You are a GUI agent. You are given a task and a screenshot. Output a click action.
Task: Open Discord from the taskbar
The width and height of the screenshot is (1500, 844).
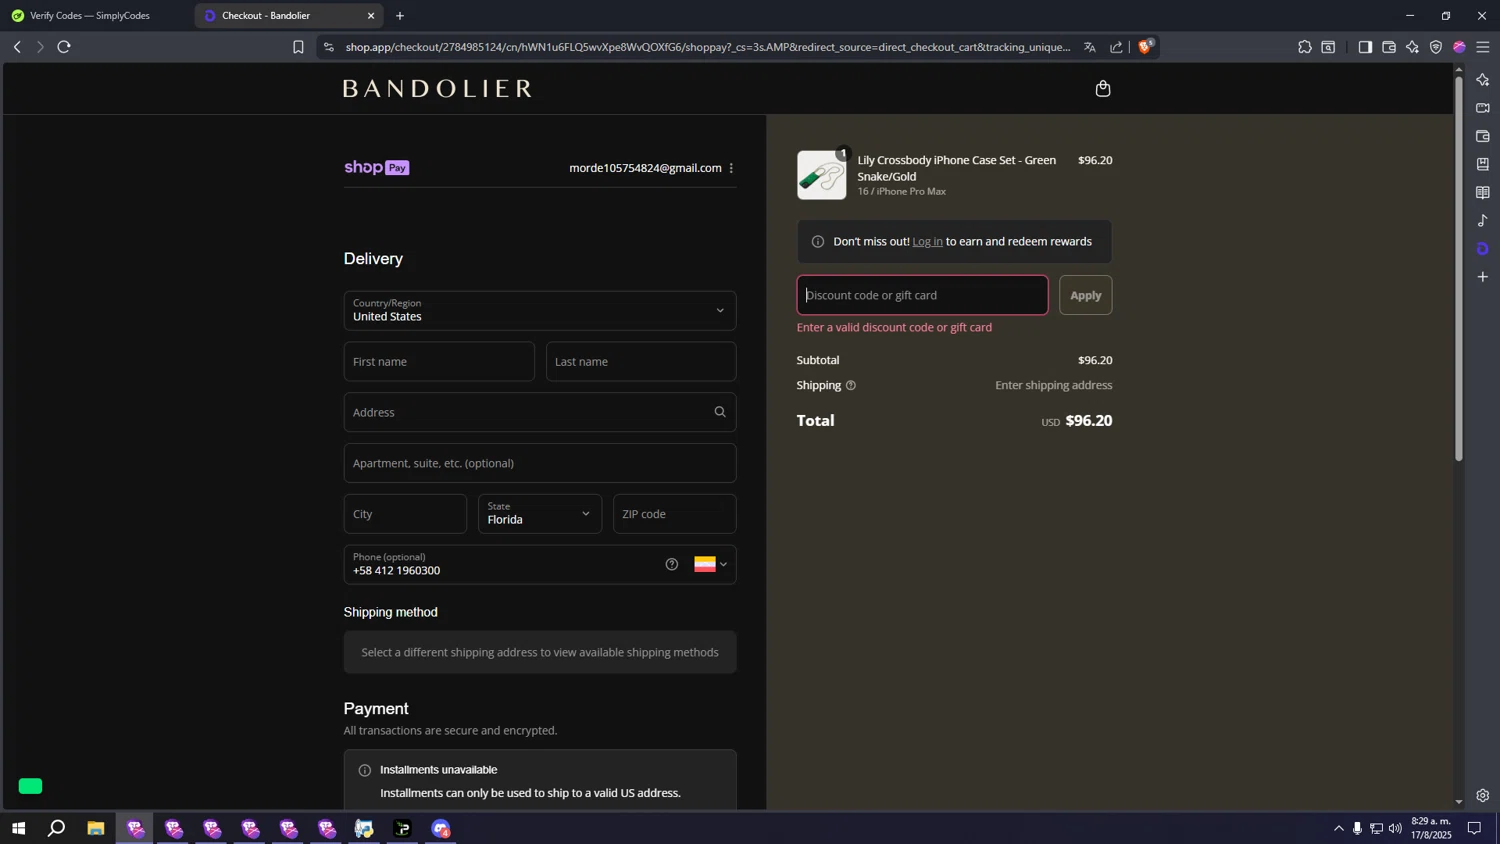point(441,828)
